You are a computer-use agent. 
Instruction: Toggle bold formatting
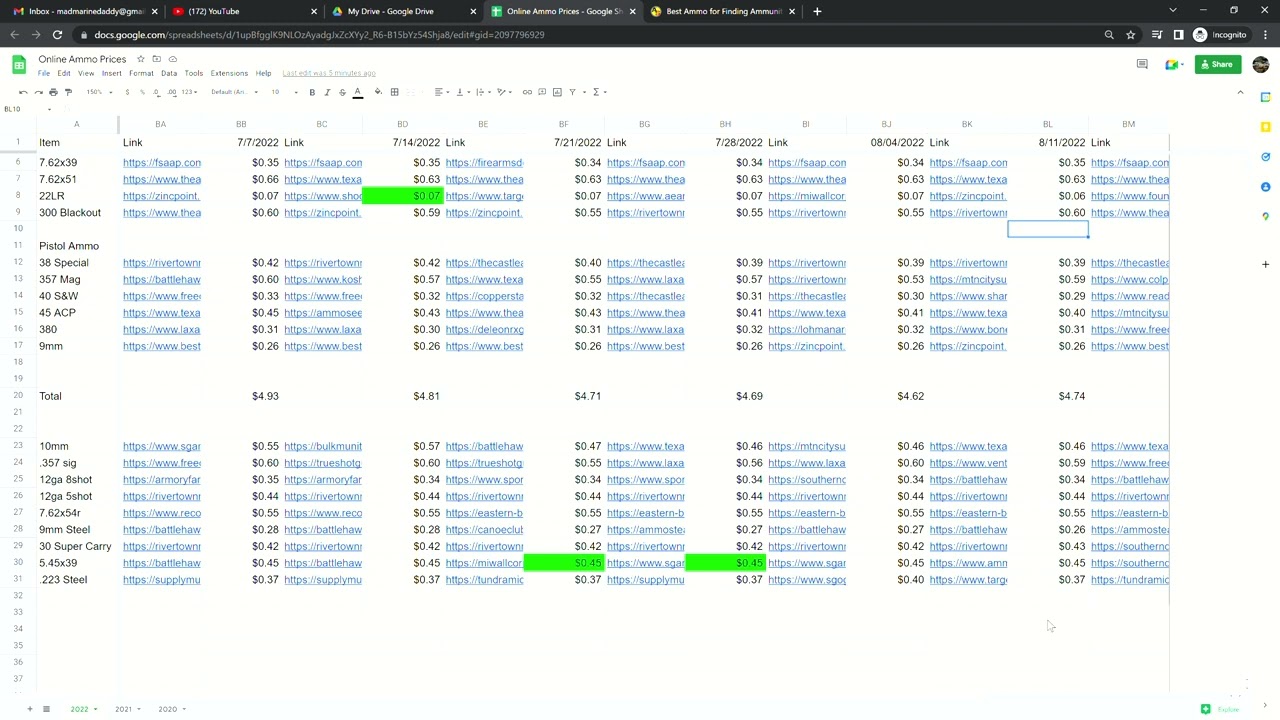[312, 92]
